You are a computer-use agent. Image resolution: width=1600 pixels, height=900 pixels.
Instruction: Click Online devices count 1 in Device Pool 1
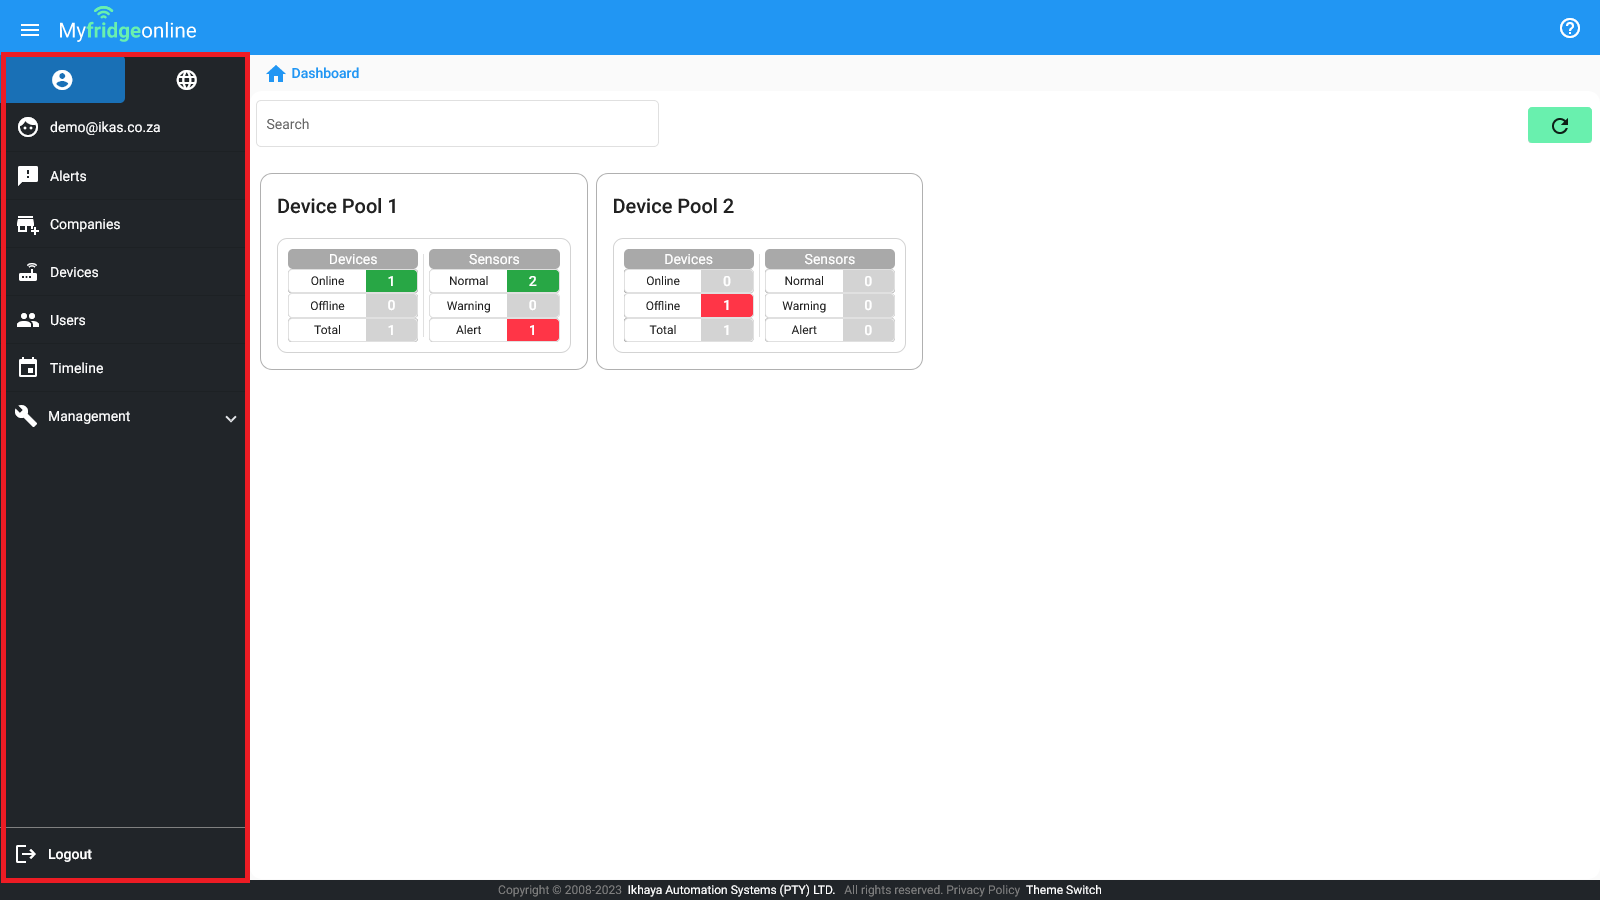click(391, 281)
